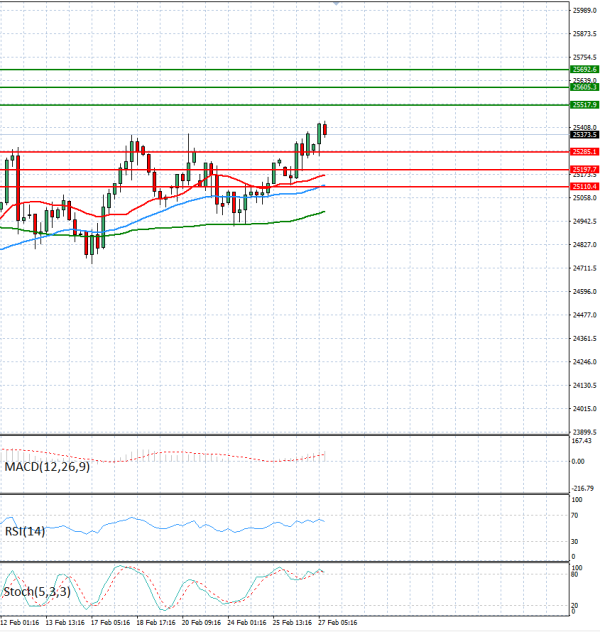Click the 24596.0 value on price scale
The width and height of the screenshot is (600, 632).
click(x=584, y=292)
